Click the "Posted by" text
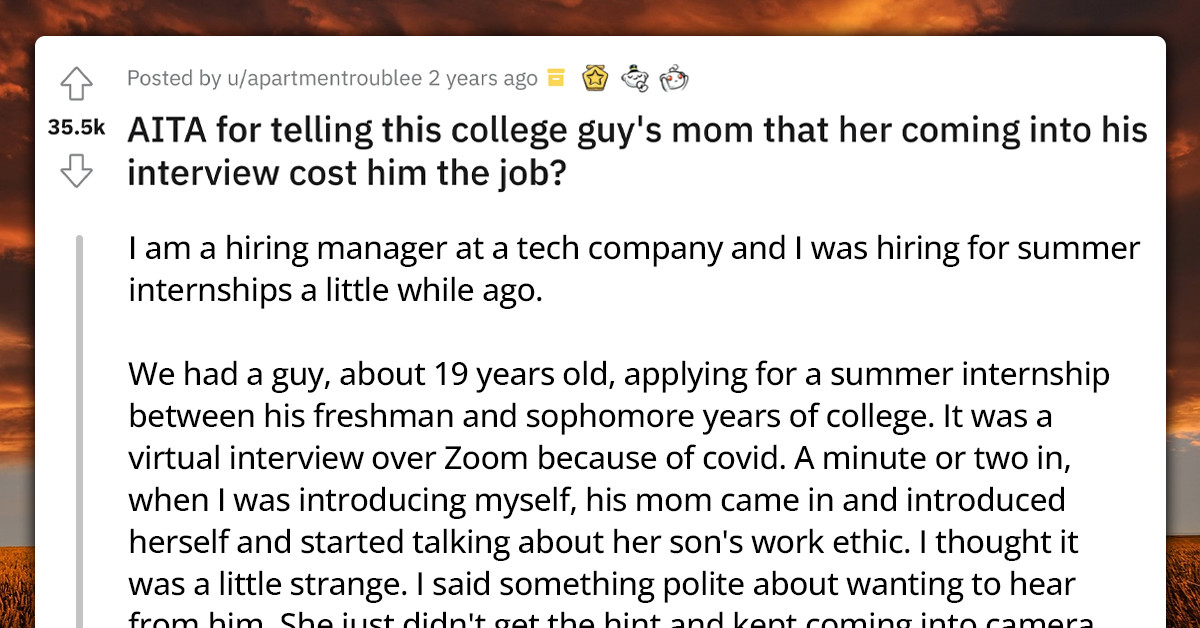Image resolution: width=1200 pixels, height=628 pixels. [173, 78]
